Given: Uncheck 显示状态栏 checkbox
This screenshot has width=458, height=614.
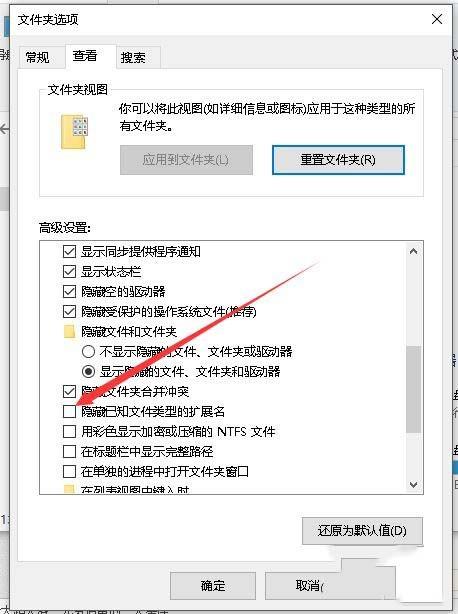Looking at the screenshot, I should pyautogui.click(x=69, y=271).
